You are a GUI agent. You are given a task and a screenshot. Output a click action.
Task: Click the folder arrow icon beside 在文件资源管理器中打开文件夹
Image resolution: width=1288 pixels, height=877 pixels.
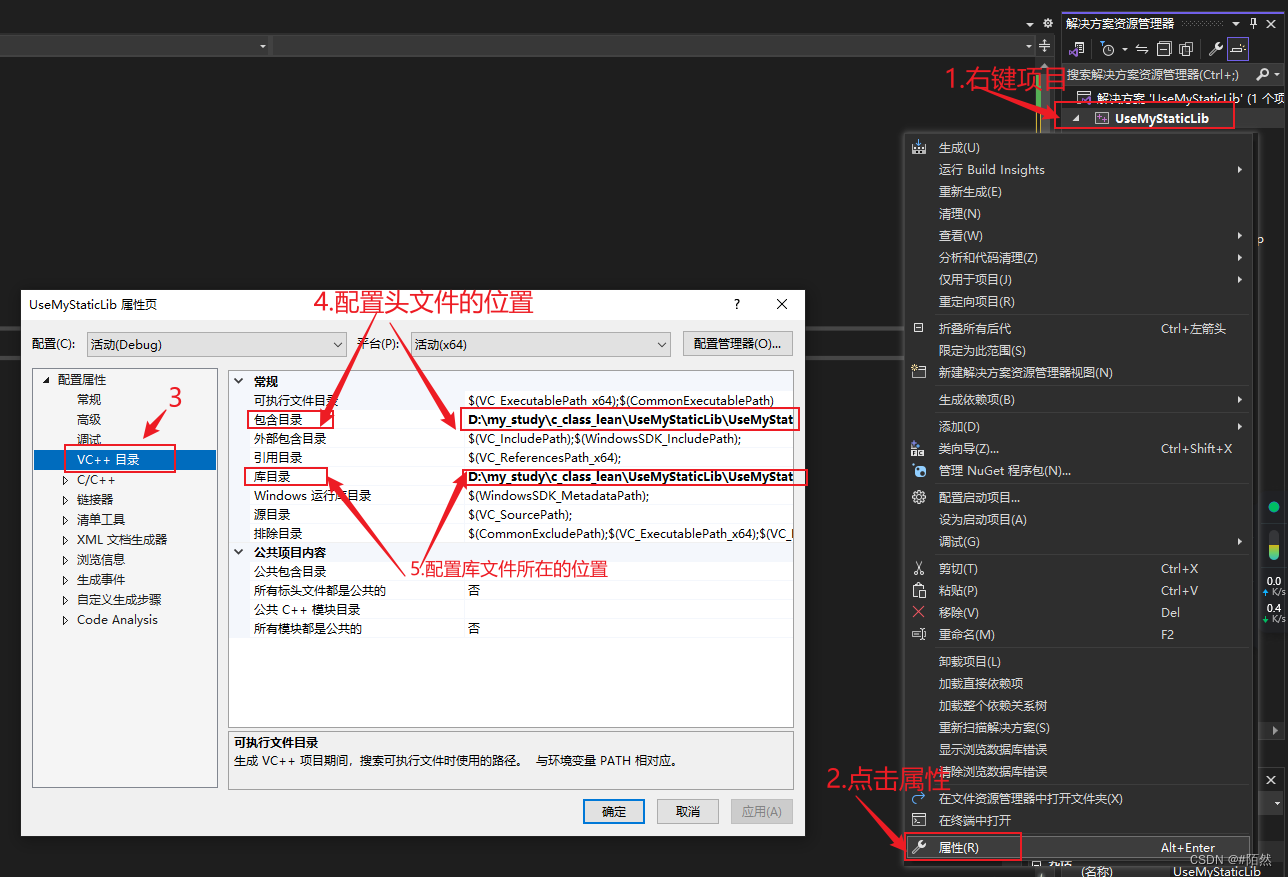pos(919,799)
